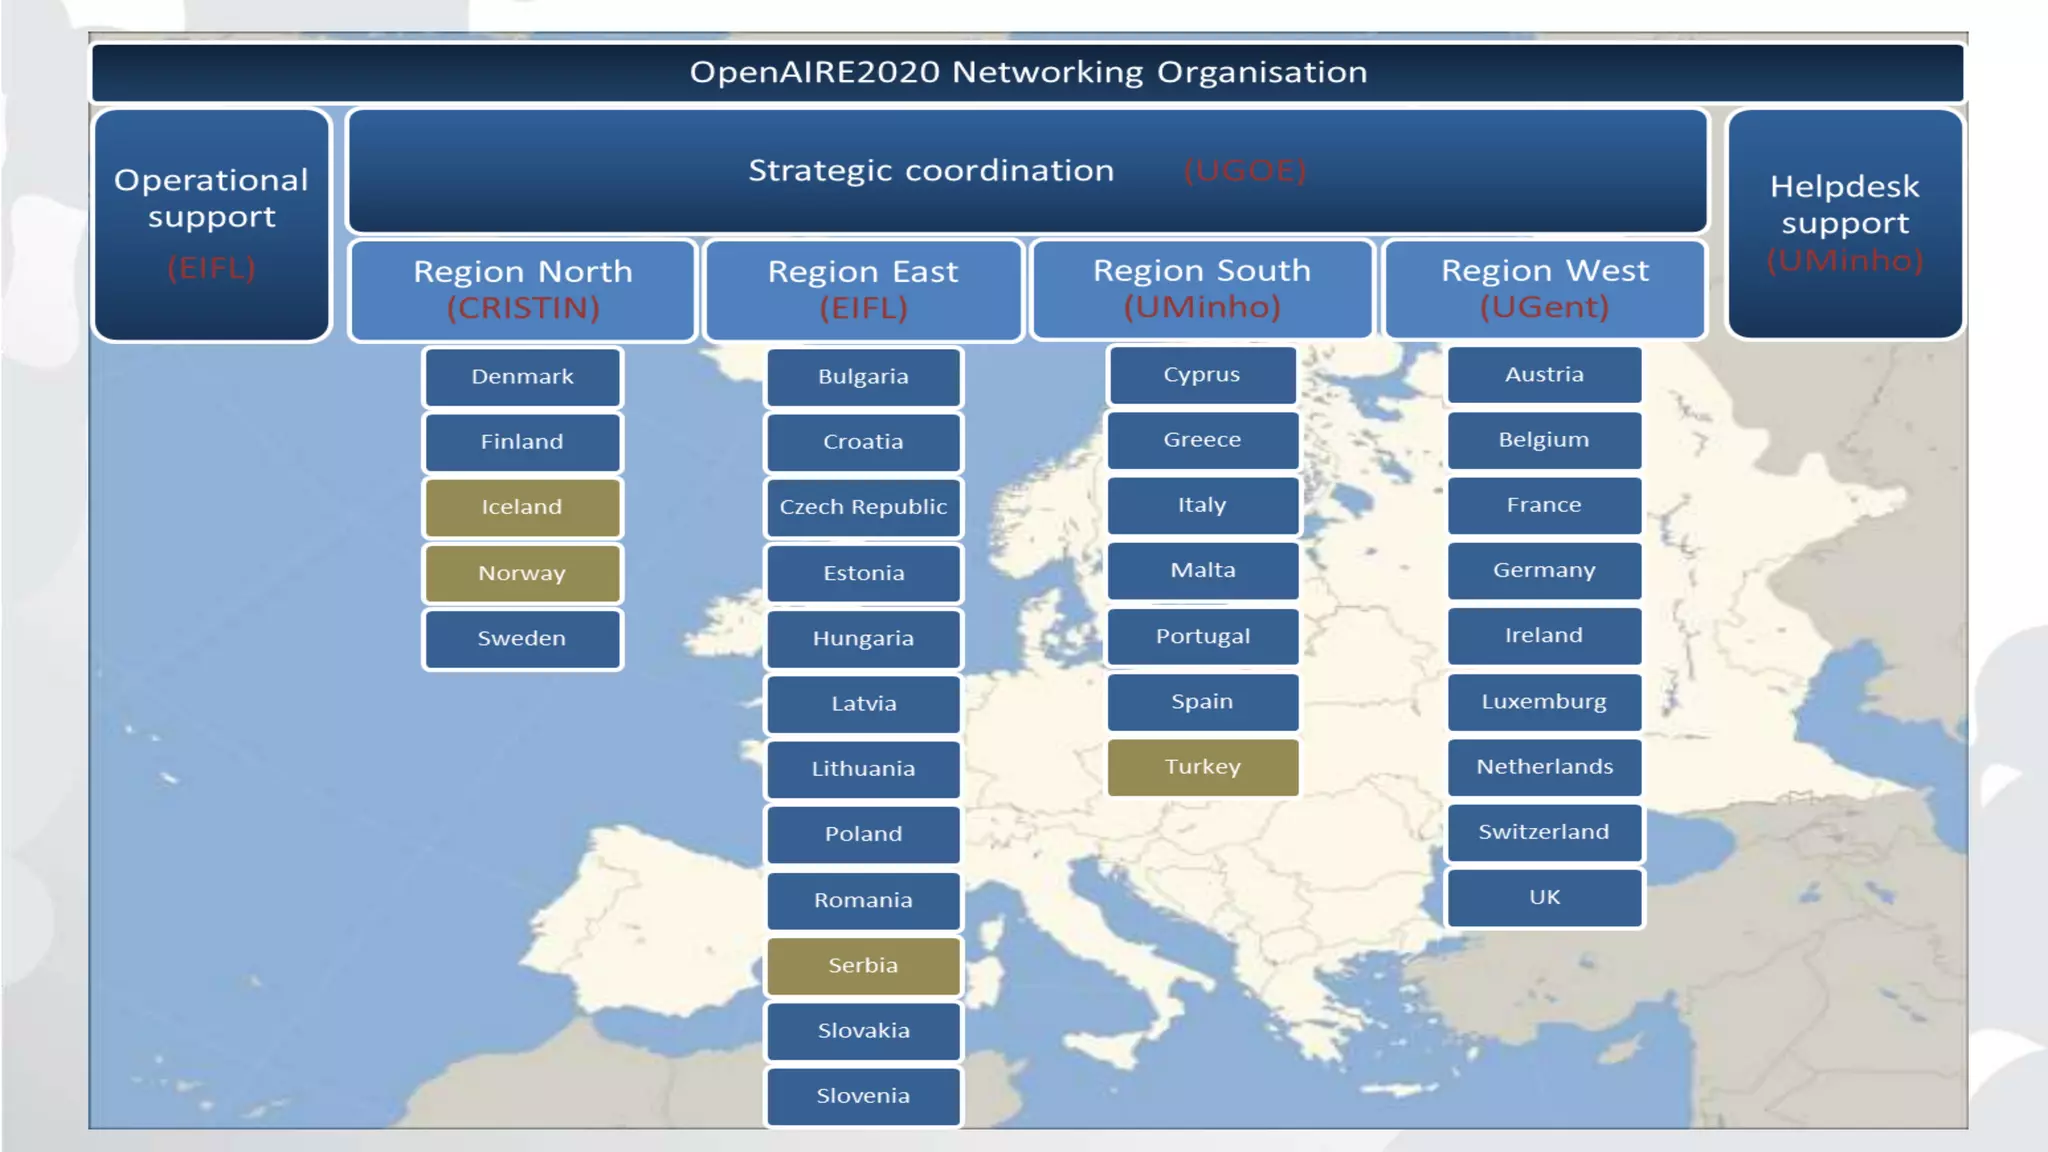This screenshot has height=1152, width=2048.
Task: Click the gold Turkey country box
Action: (x=1202, y=767)
